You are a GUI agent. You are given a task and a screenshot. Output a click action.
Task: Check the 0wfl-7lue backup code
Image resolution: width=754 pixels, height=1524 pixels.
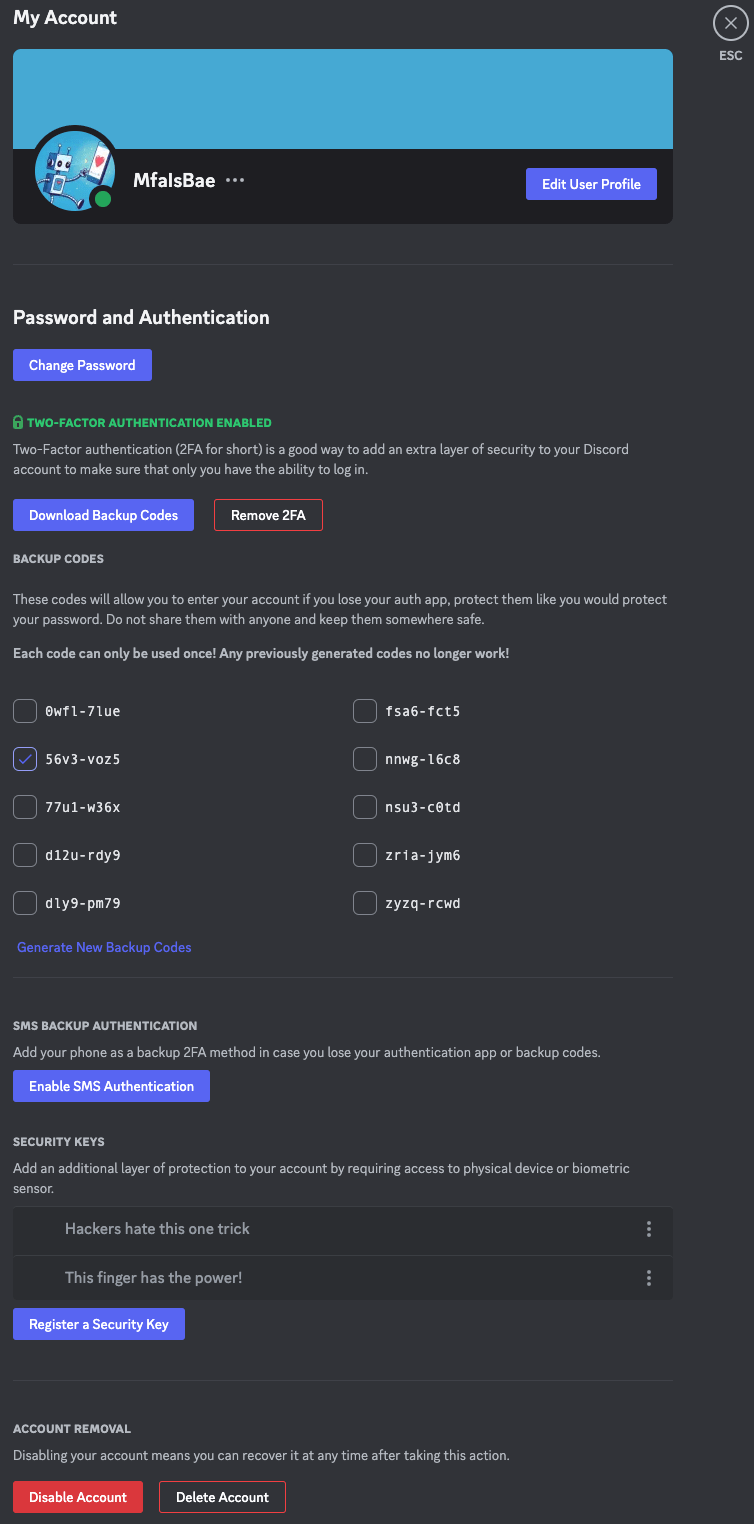point(24,711)
